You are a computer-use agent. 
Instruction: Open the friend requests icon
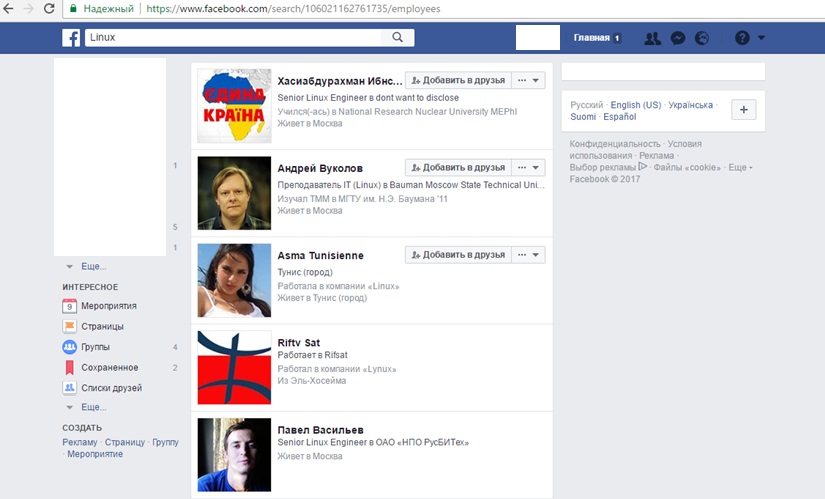click(652, 38)
